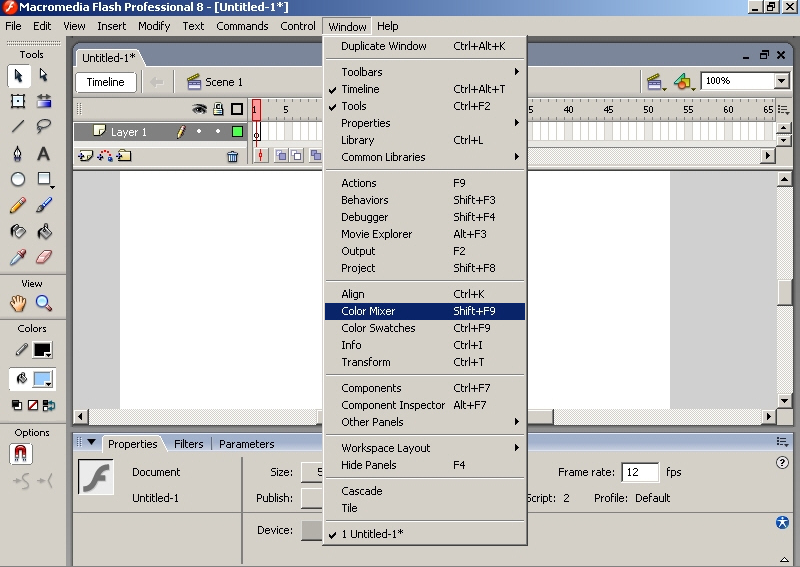Viewport: 800px width, 567px height.
Task: Toggle lock all layers padlock icon
Action: (x=218, y=109)
